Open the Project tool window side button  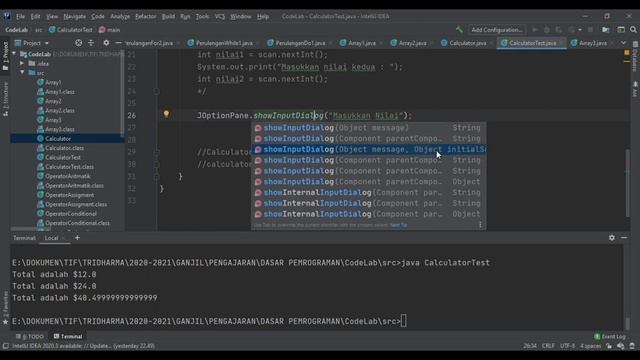pyautogui.click(x=5, y=56)
